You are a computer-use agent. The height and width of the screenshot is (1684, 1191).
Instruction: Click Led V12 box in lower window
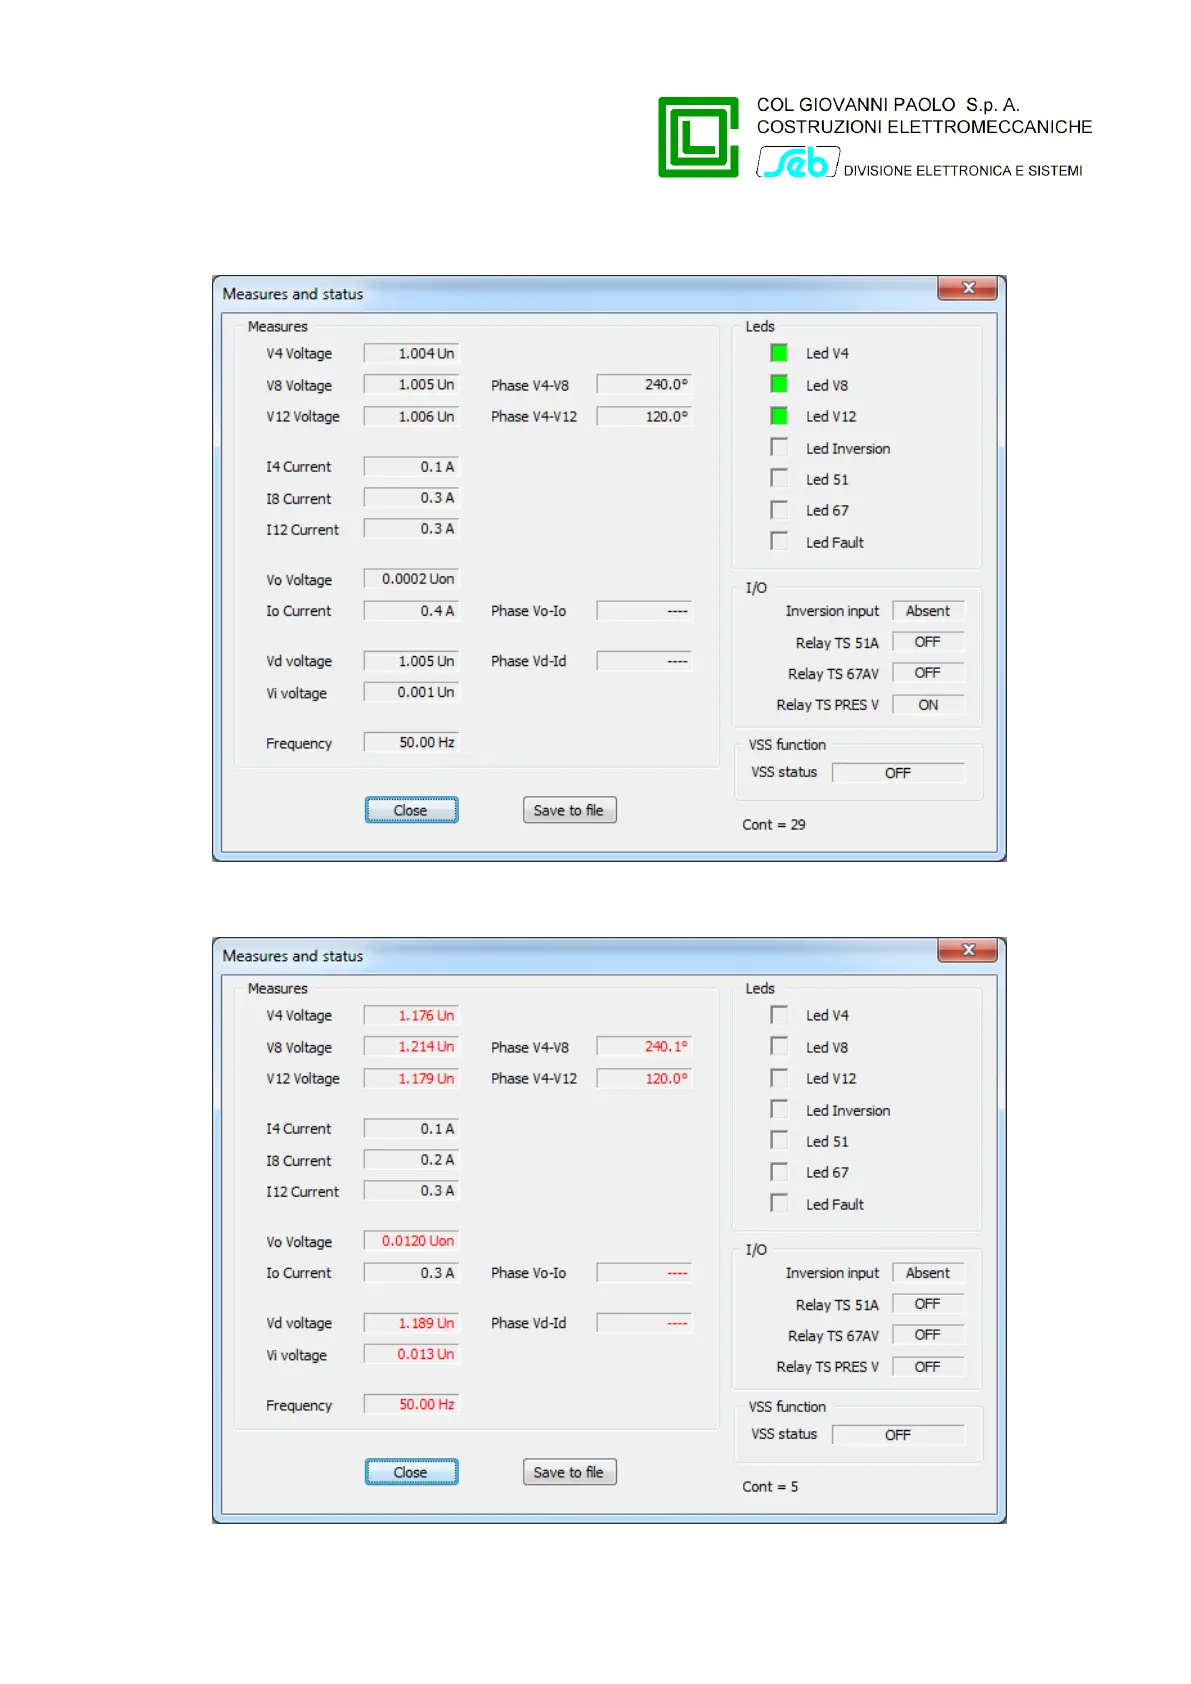tap(779, 1078)
